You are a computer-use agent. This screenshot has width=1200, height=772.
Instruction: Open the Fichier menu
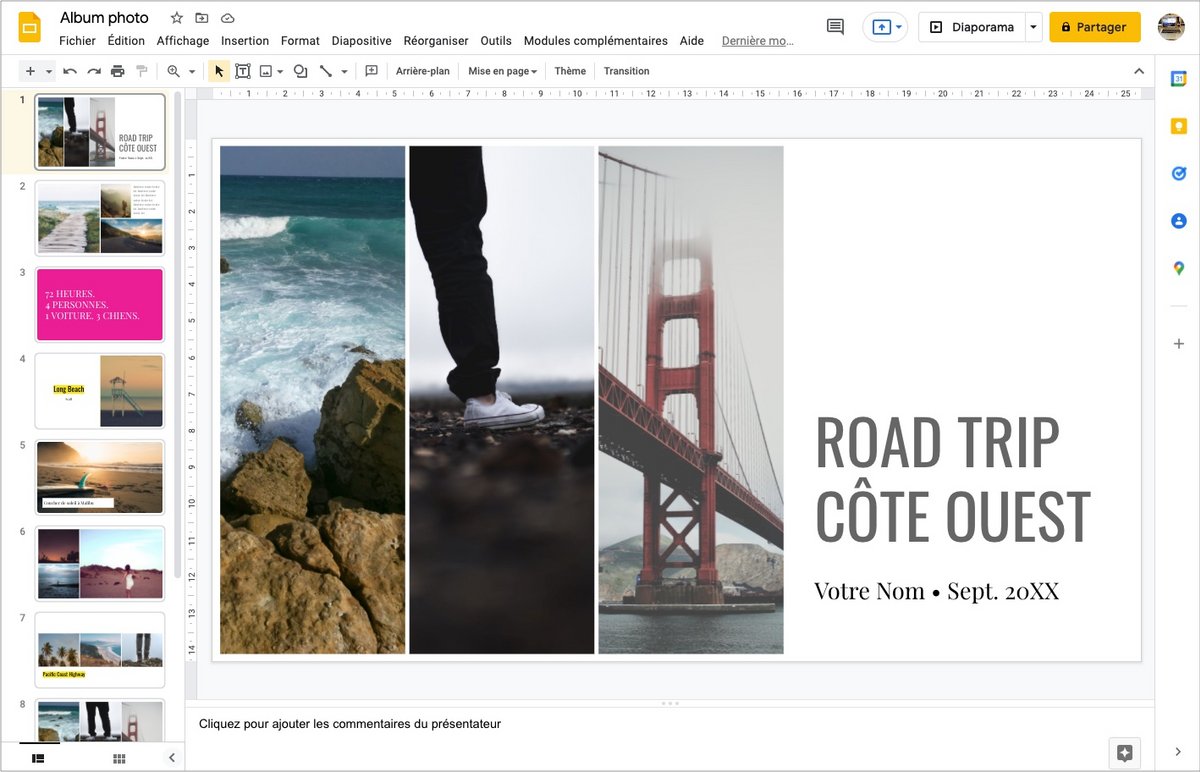click(x=77, y=41)
